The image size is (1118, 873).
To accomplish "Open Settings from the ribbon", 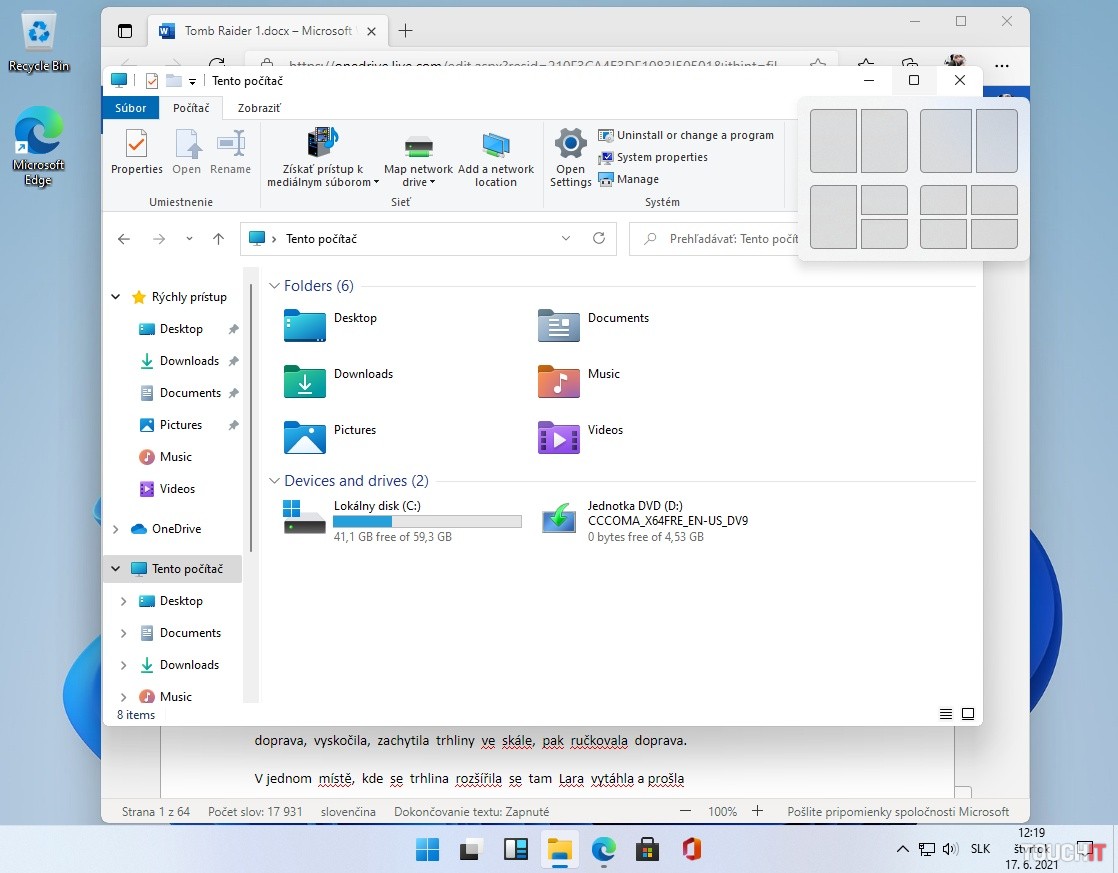I will point(570,158).
